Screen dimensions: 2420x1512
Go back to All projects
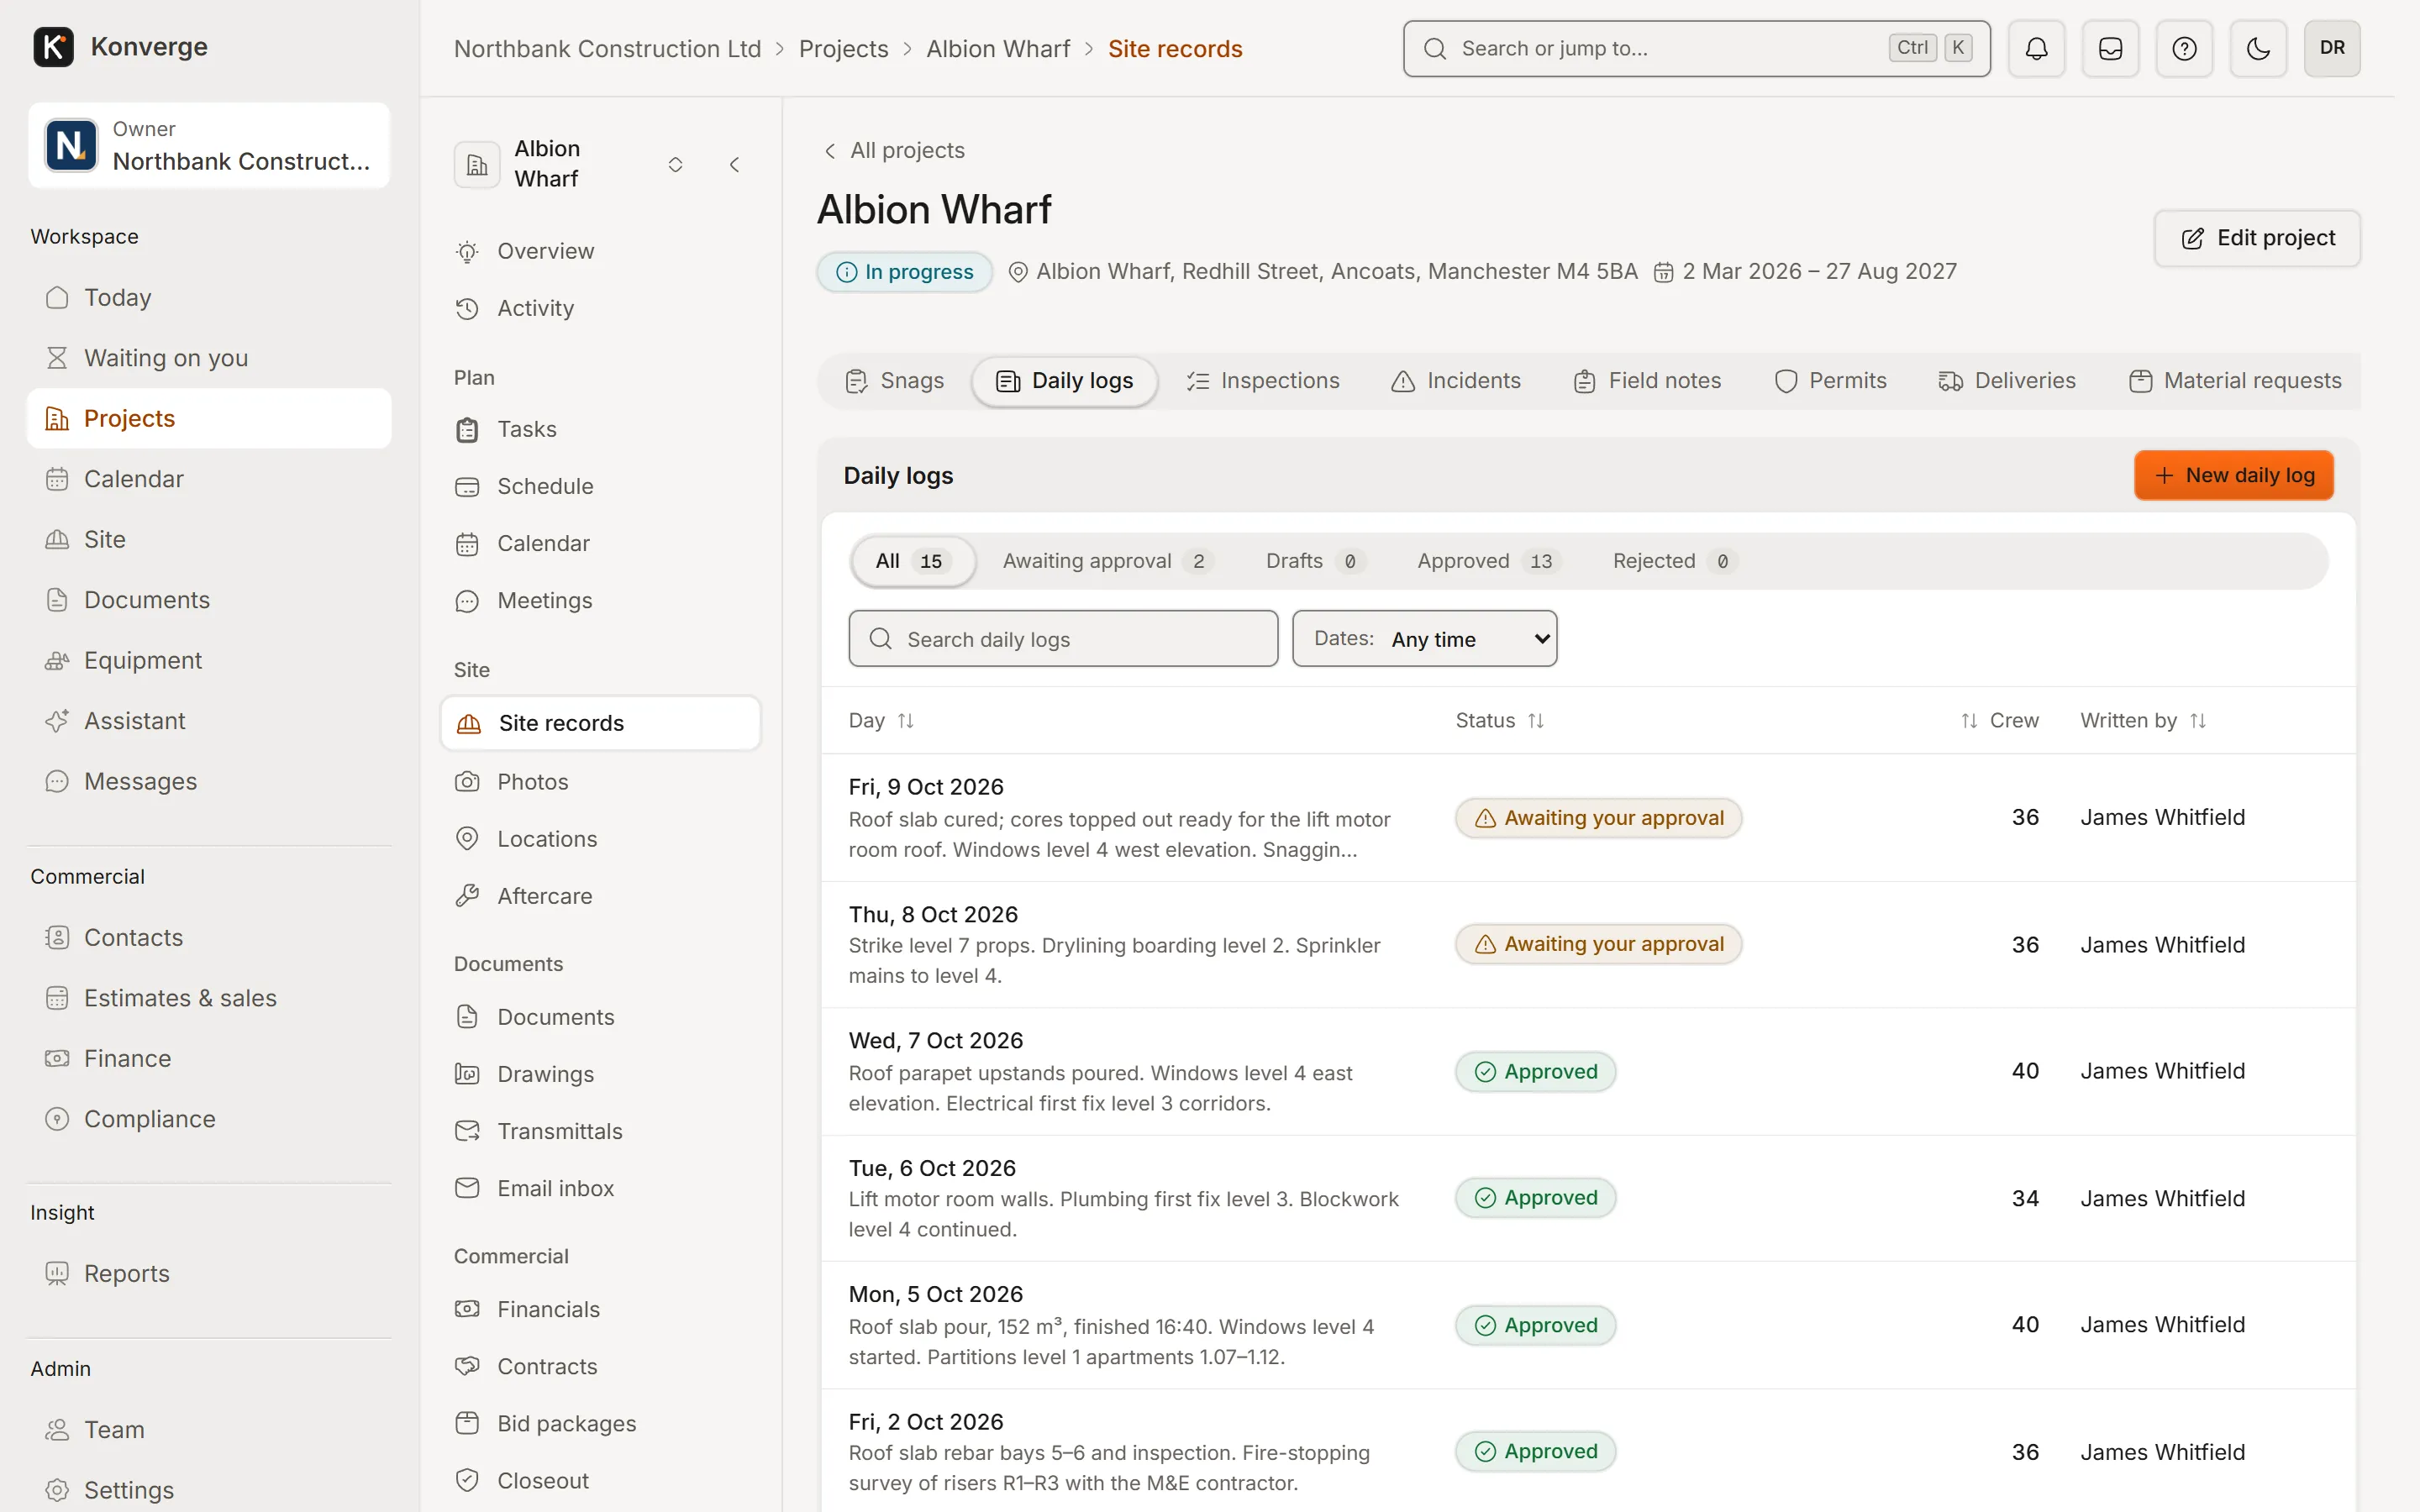tap(894, 150)
